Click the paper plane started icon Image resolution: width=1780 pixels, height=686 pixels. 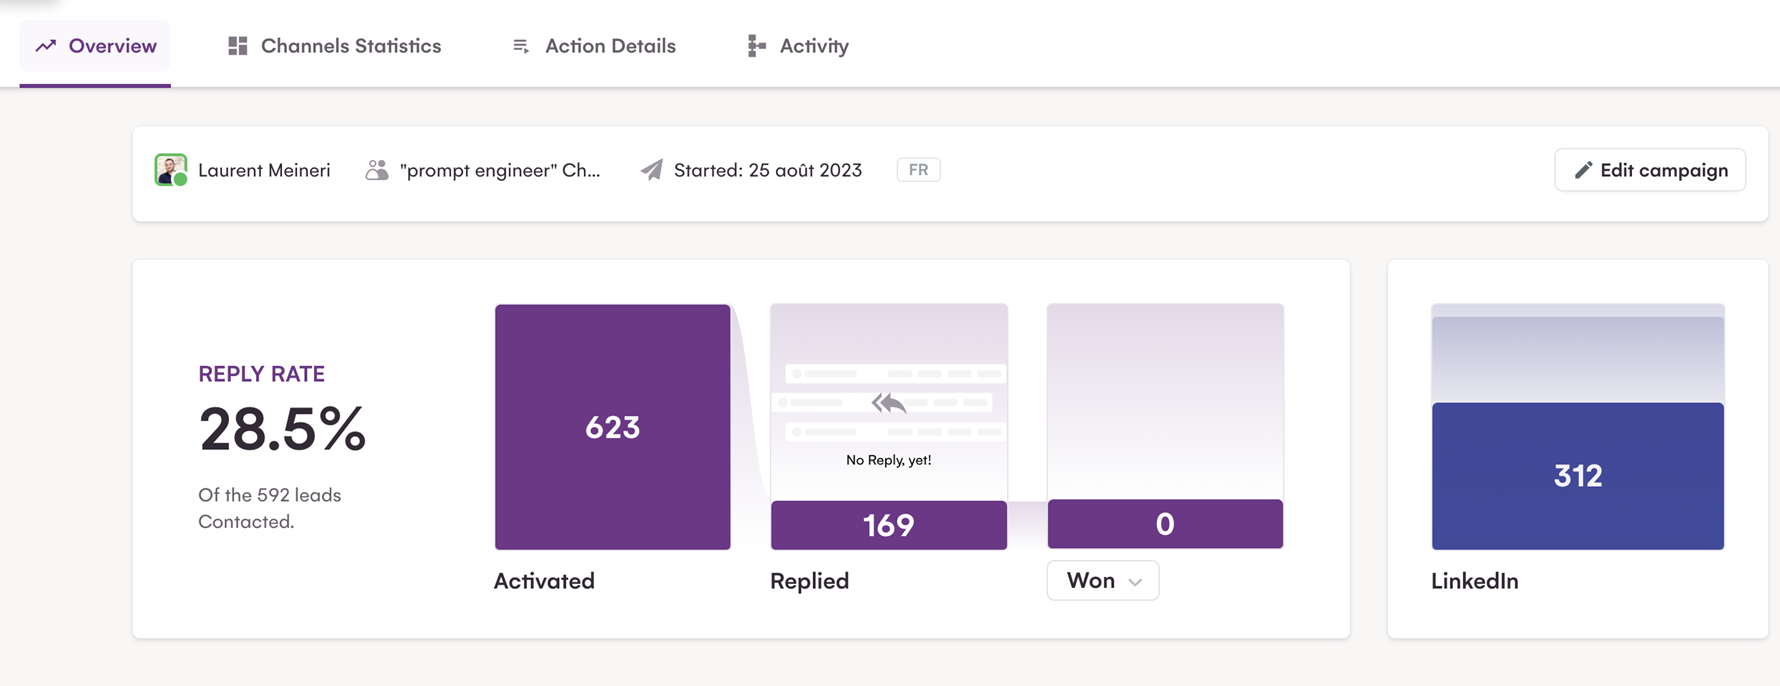[652, 170]
